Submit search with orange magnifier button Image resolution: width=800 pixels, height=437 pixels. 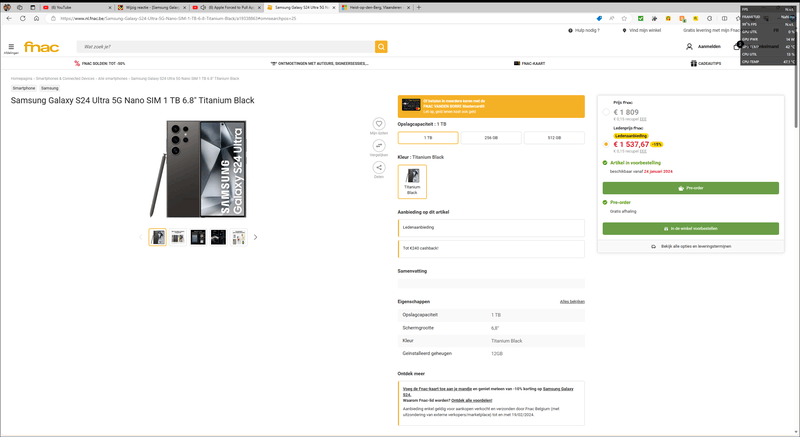[x=381, y=47]
